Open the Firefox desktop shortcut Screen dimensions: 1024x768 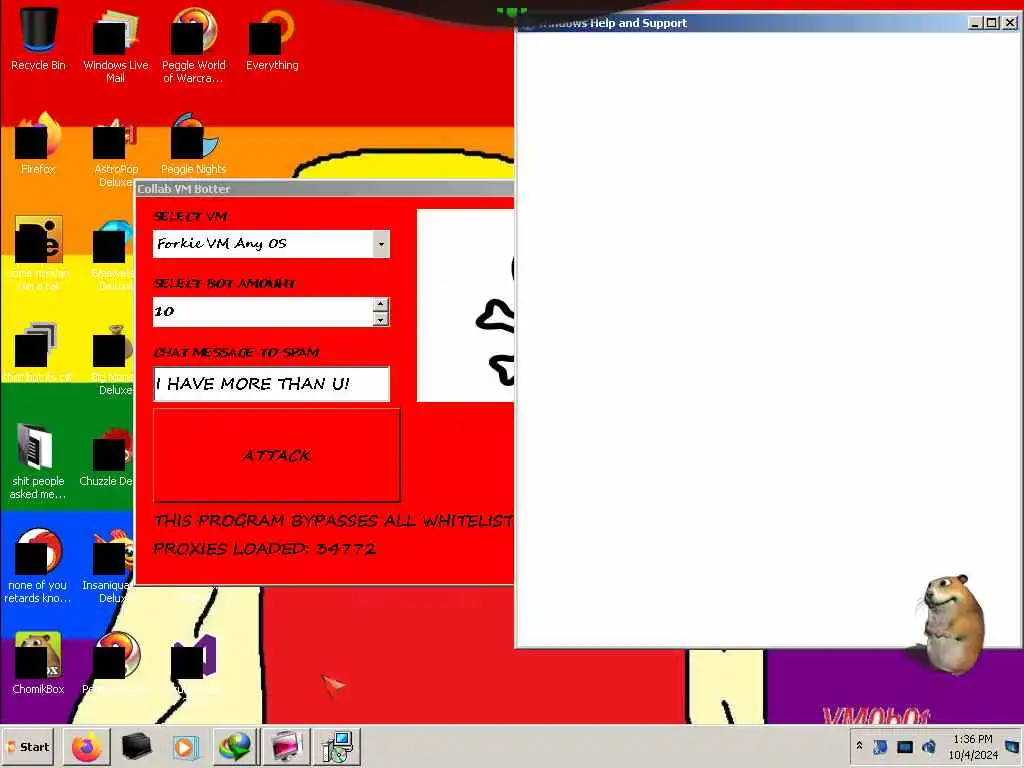pyautogui.click(x=38, y=144)
